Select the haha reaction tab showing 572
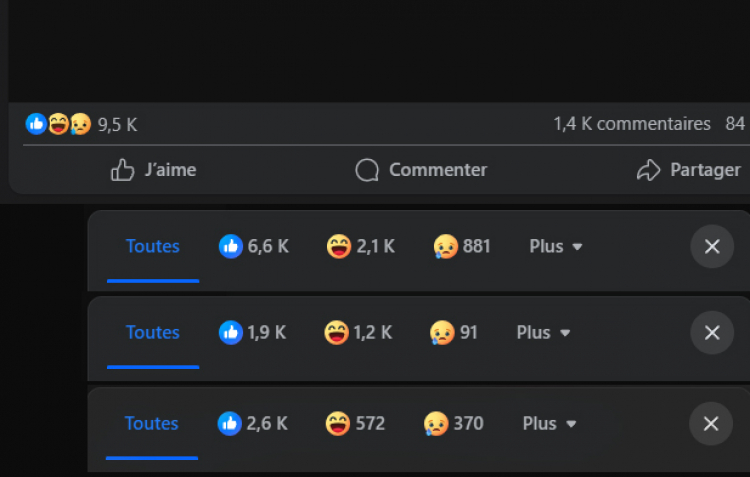Viewport: 750px width, 477px height. (x=355, y=423)
